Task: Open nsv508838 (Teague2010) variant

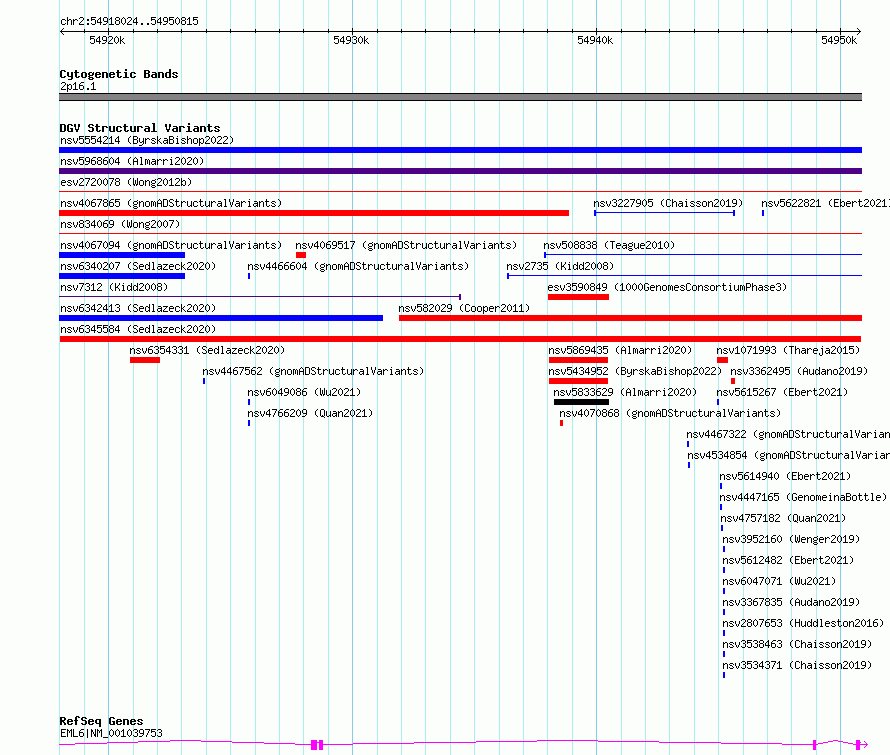Action: (609, 245)
